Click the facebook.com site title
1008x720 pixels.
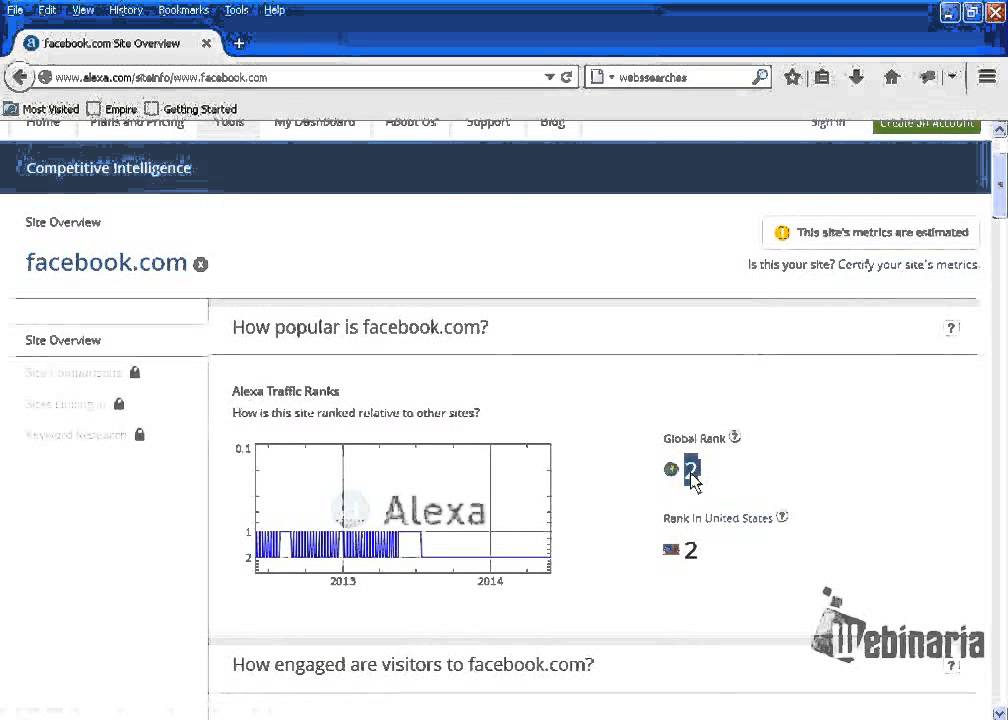pos(106,262)
